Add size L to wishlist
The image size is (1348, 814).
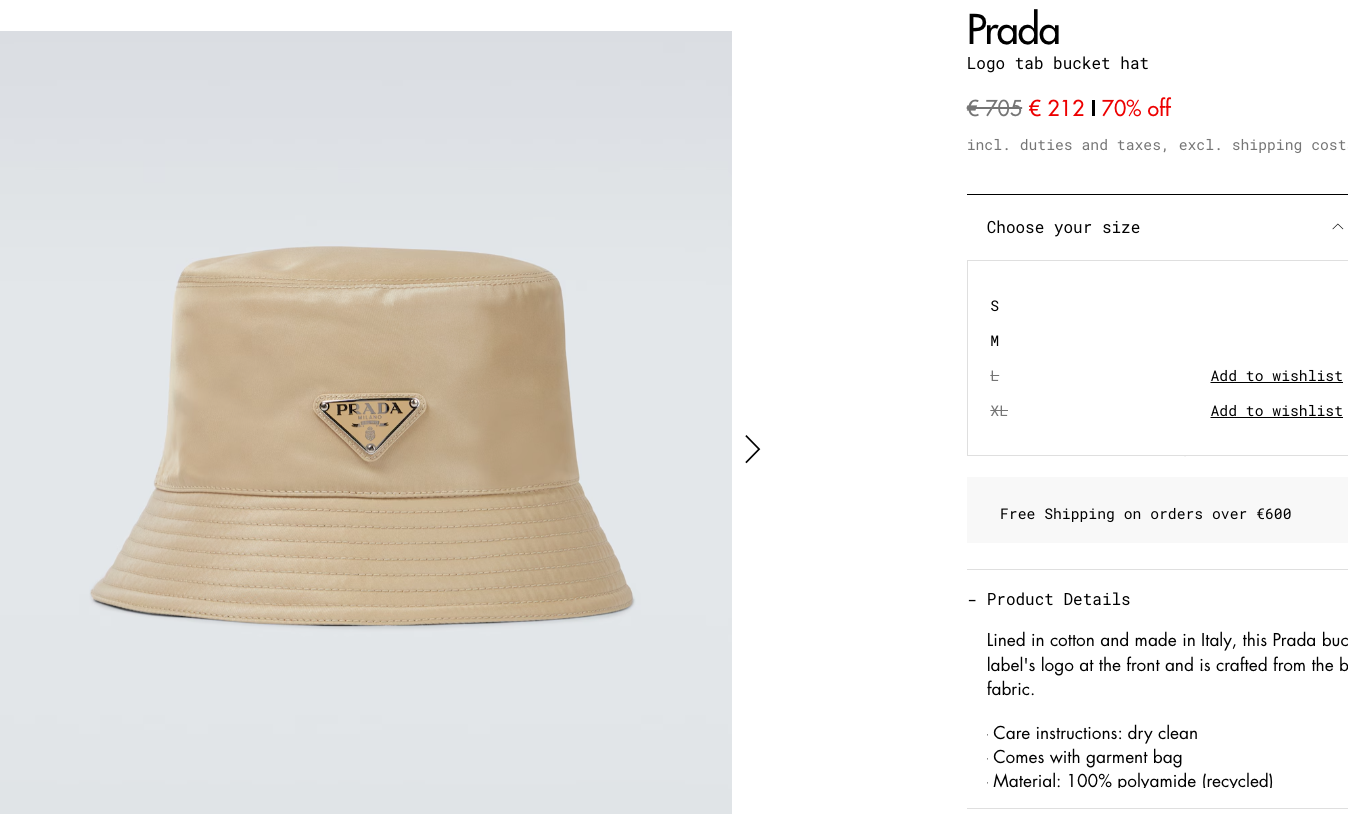(1276, 376)
